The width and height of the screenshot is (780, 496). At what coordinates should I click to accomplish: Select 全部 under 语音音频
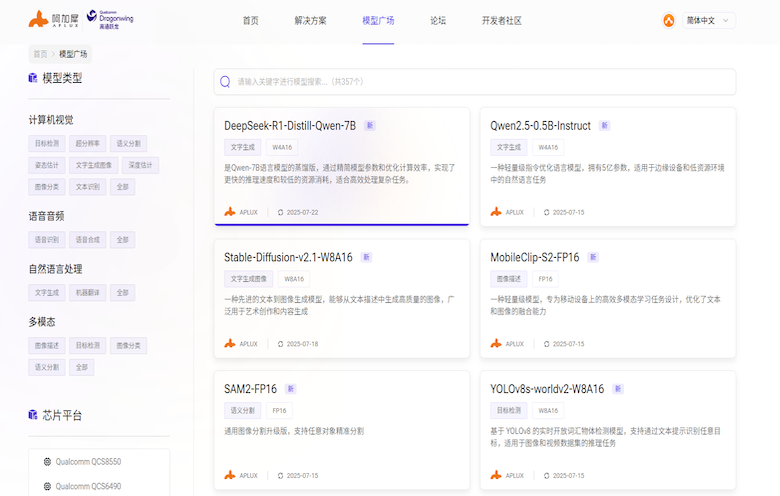[x=122, y=240]
